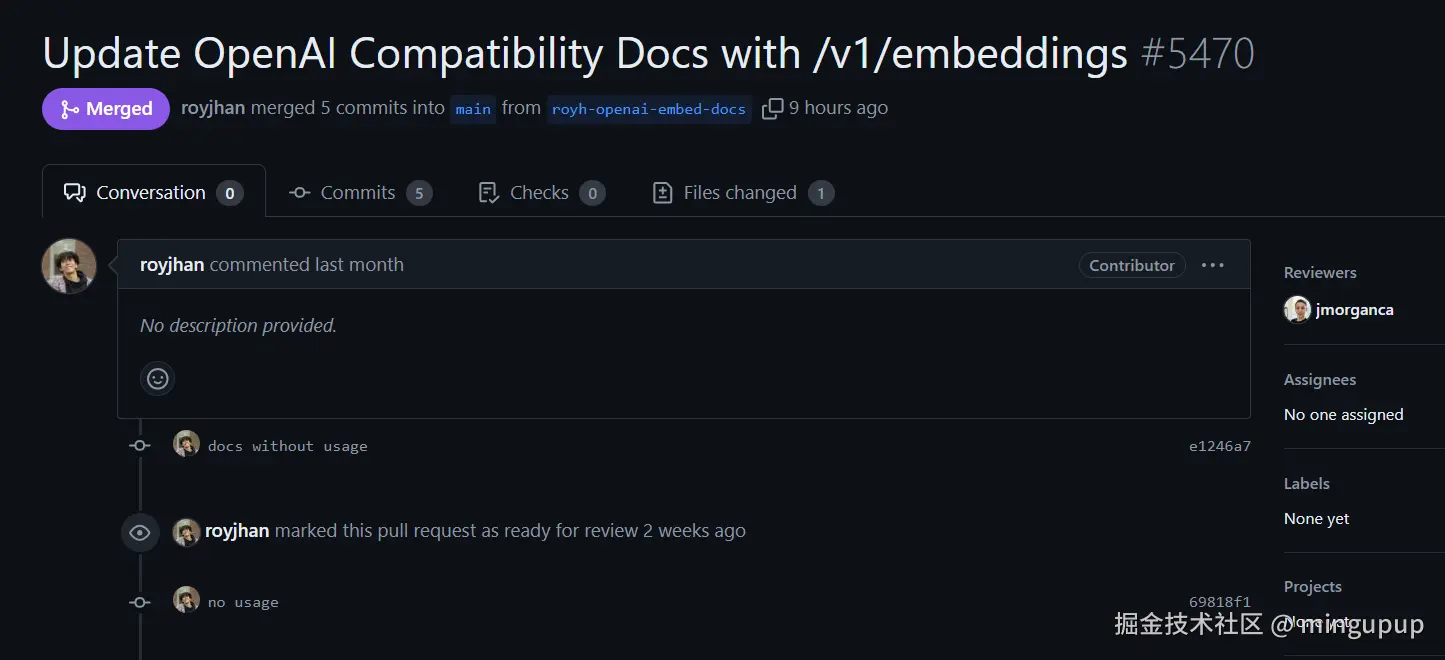This screenshot has width=1445, height=660.
Task: Click the Files changed diff icon
Action: pyautogui.click(x=662, y=192)
